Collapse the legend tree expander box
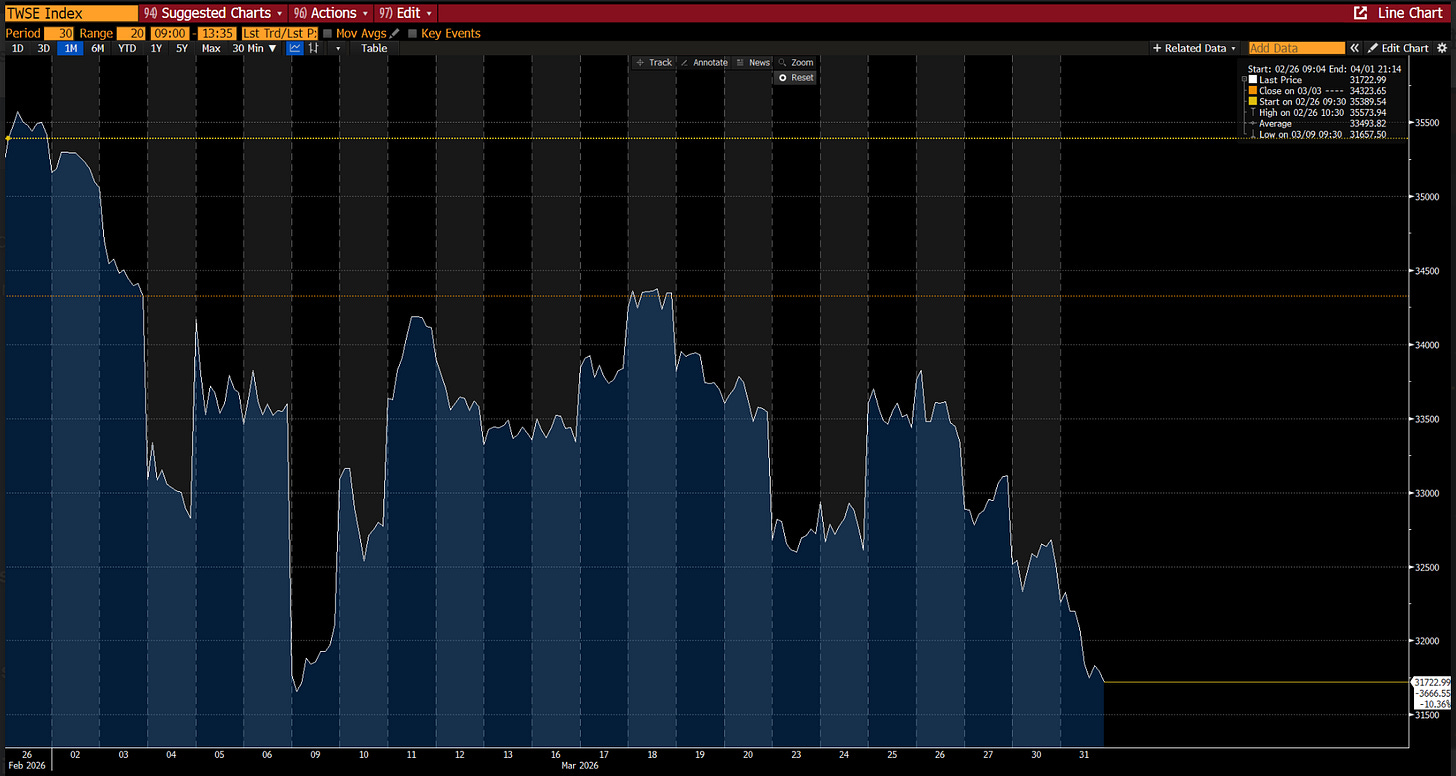Screen dimensions: 1456x776 [x=1244, y=79]
